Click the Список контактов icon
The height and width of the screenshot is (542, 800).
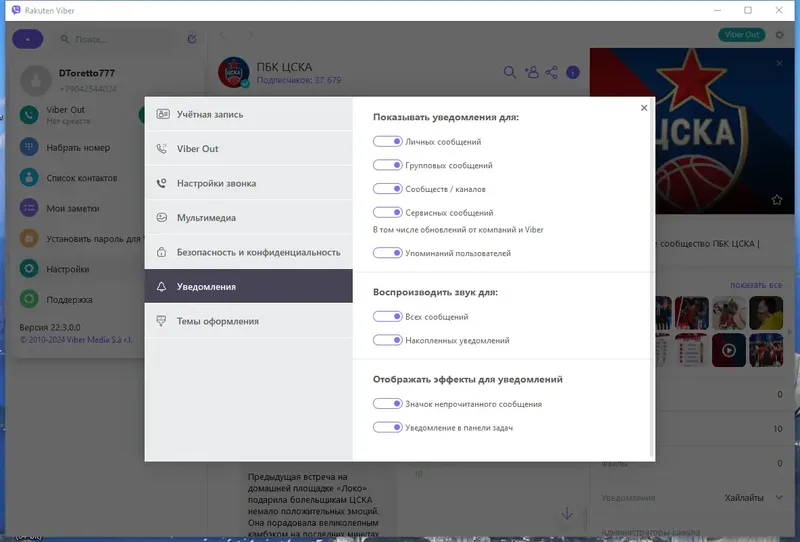(x=29, y=178)
